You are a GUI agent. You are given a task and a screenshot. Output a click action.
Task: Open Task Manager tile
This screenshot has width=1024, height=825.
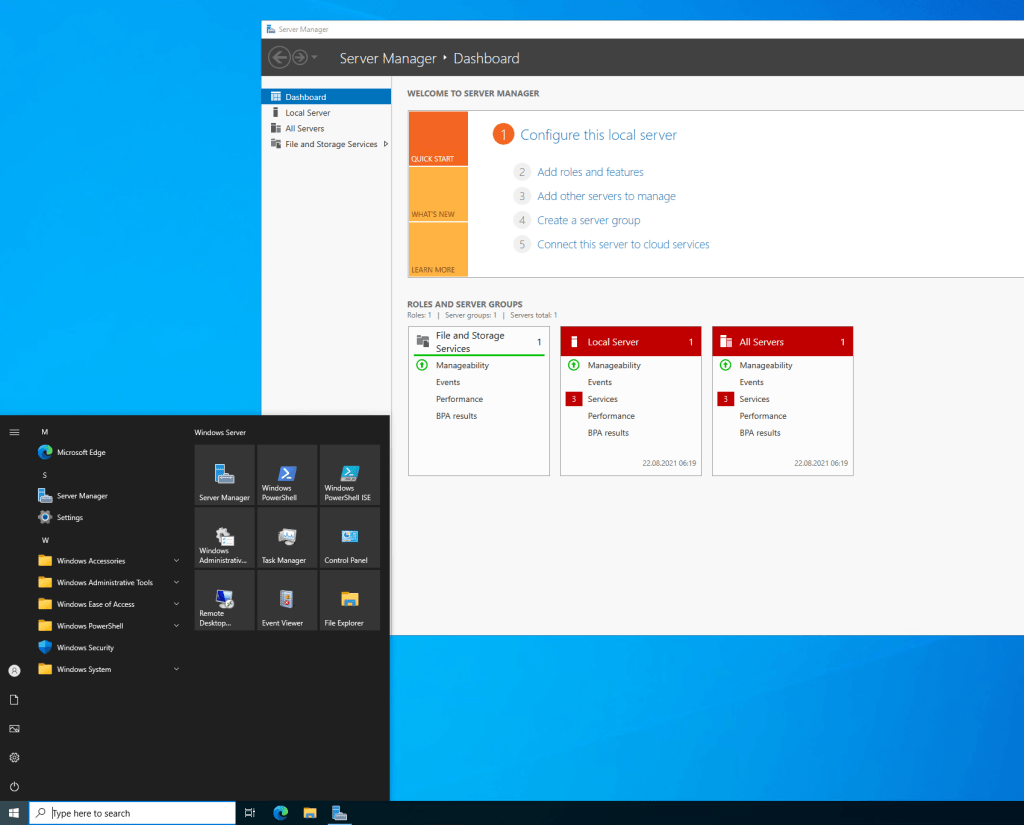click(287, 538)
